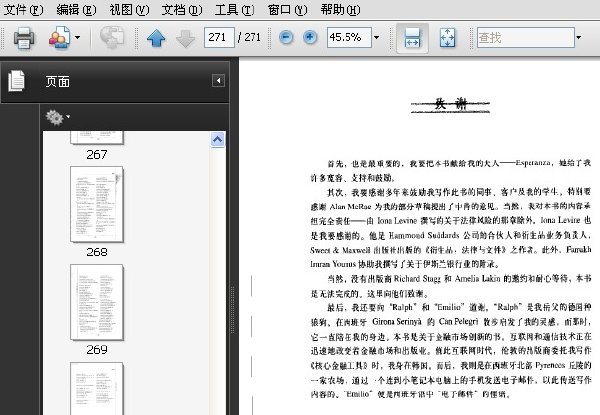Click the 查找 search box
The width and height of the screenshot is (600, 415).
point(526,37)
